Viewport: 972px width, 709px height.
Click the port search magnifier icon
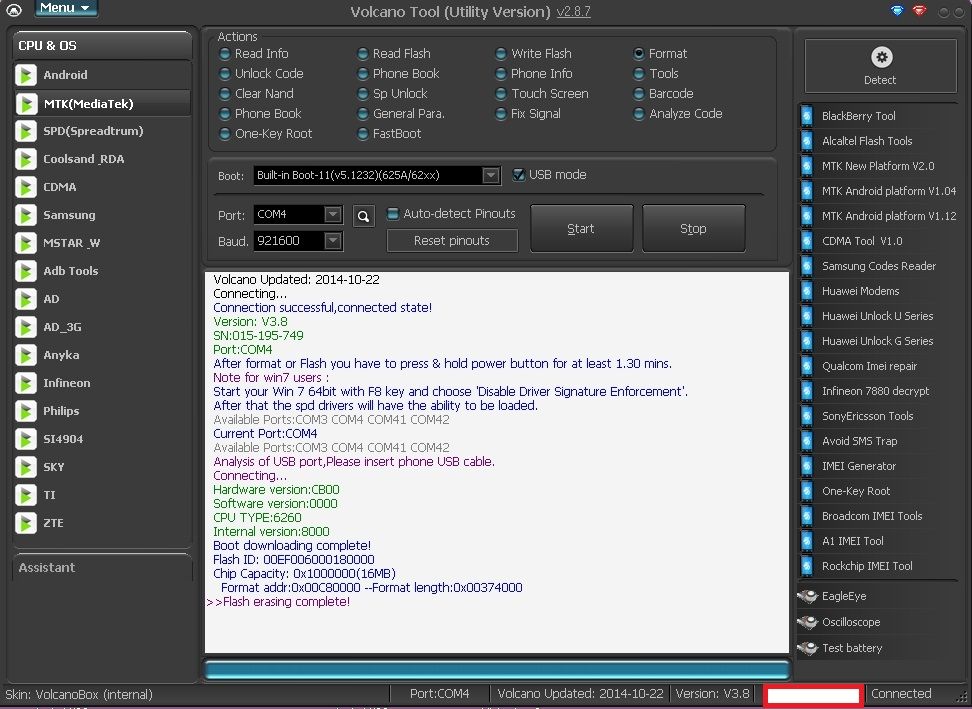tap(362, 215)
